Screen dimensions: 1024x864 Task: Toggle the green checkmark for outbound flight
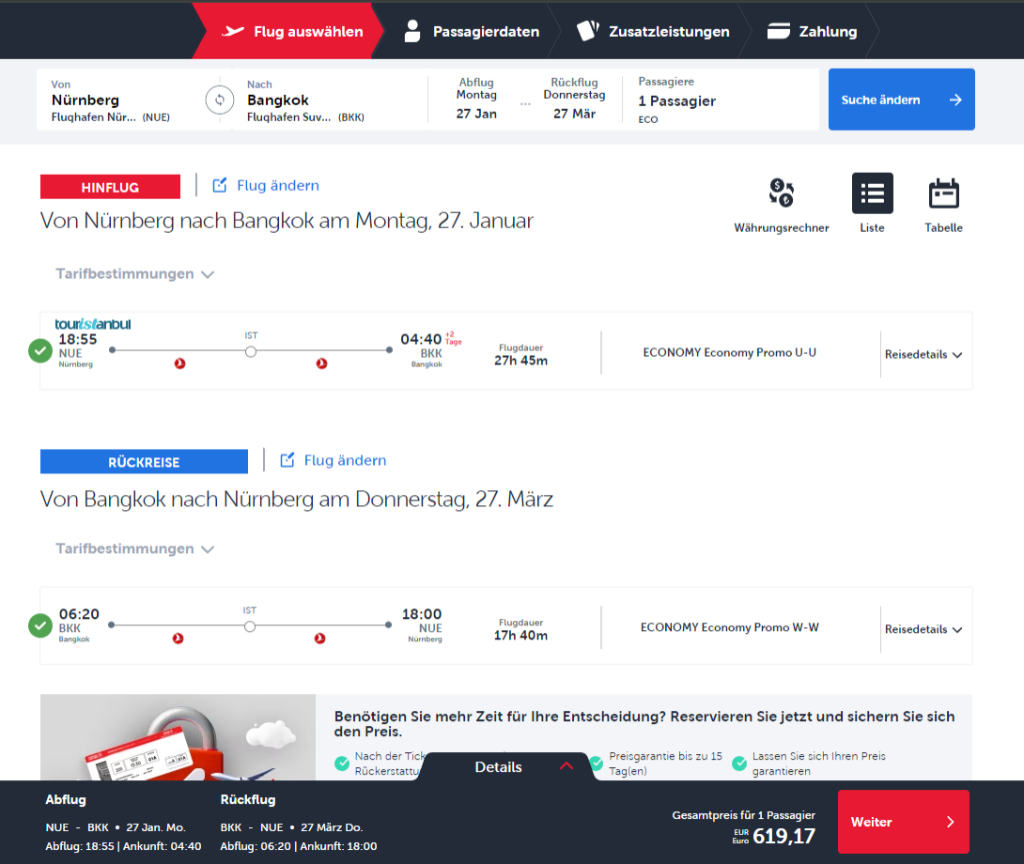click(x=40, y=351)
